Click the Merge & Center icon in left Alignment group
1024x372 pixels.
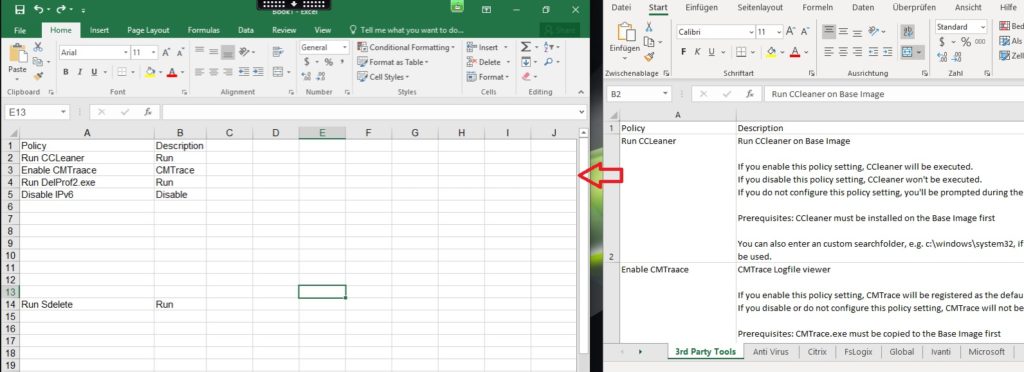[x=278, y=72]
